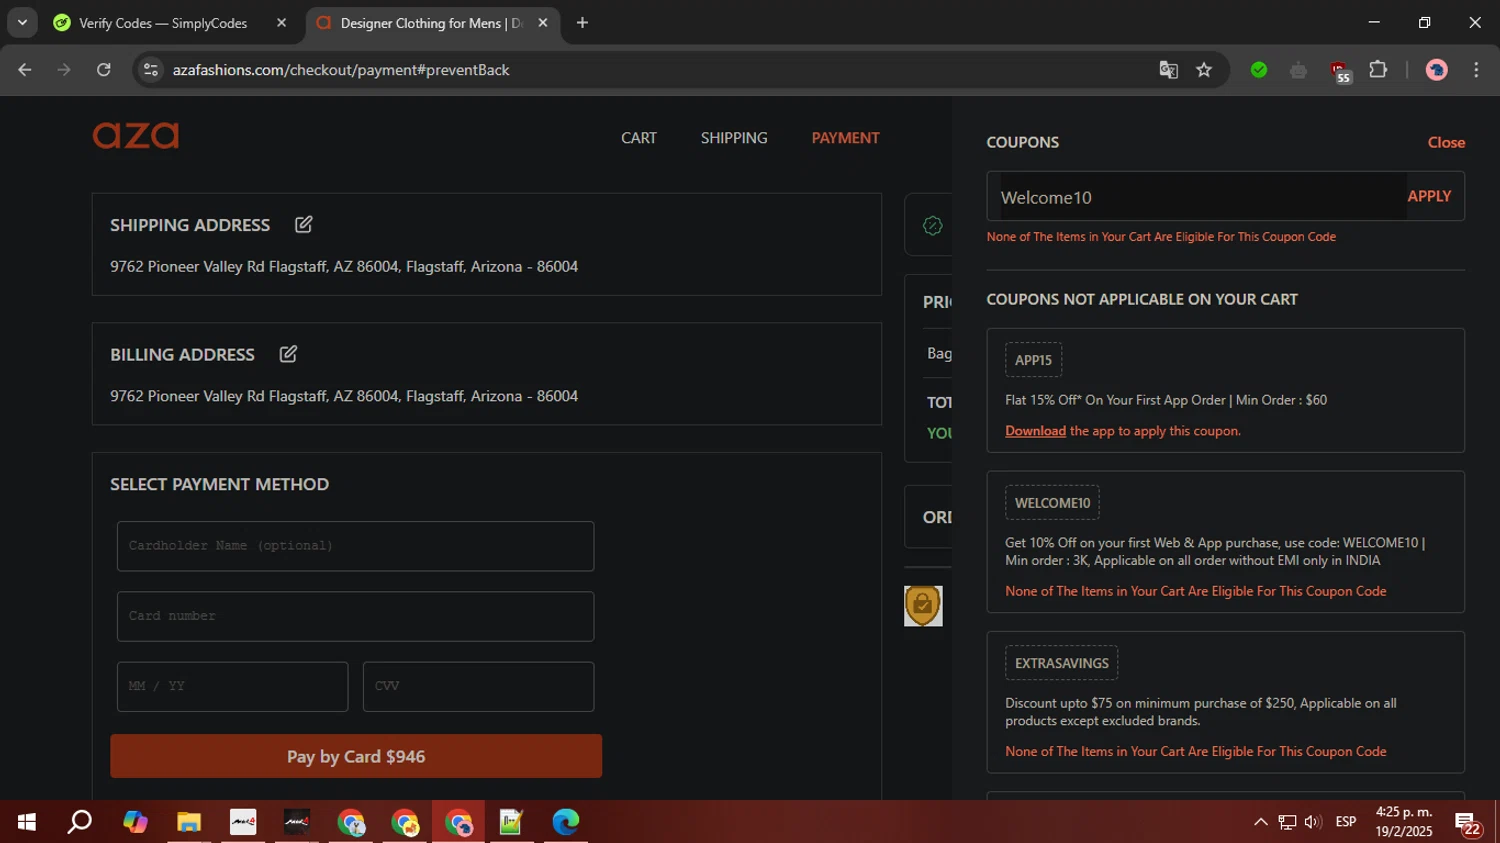Close the Verify Codes — SimplyCodes tab
1500x843 pixels.
(x=281, y=23)
